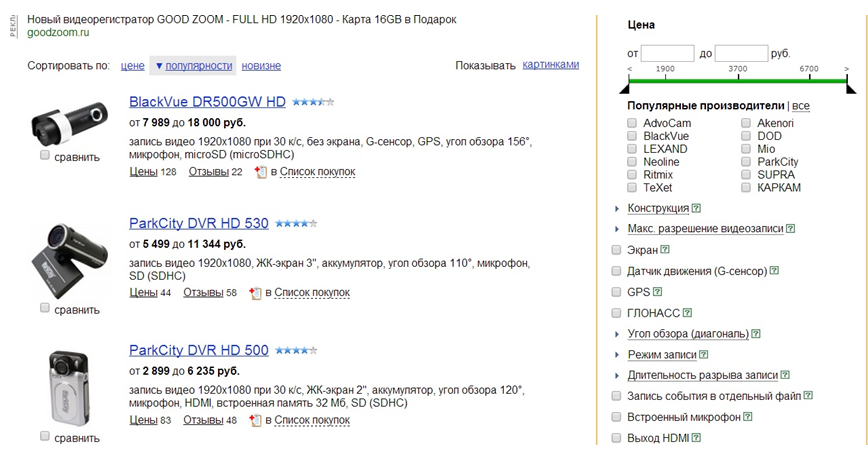The width and height of the screenshot is (868, 450).
Task: Tick the сравнить checkbox under BlackVue camera
Action: coord(45,156)
